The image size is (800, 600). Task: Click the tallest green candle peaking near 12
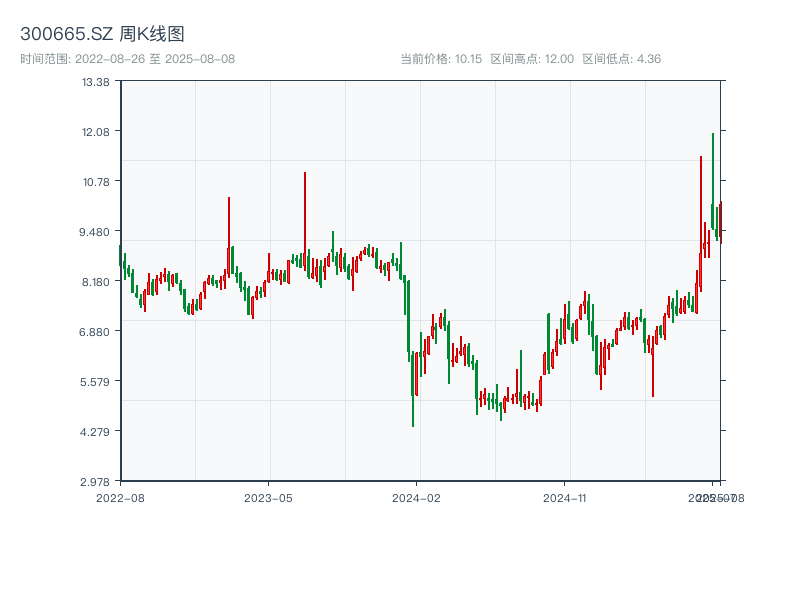coord(713,180)
